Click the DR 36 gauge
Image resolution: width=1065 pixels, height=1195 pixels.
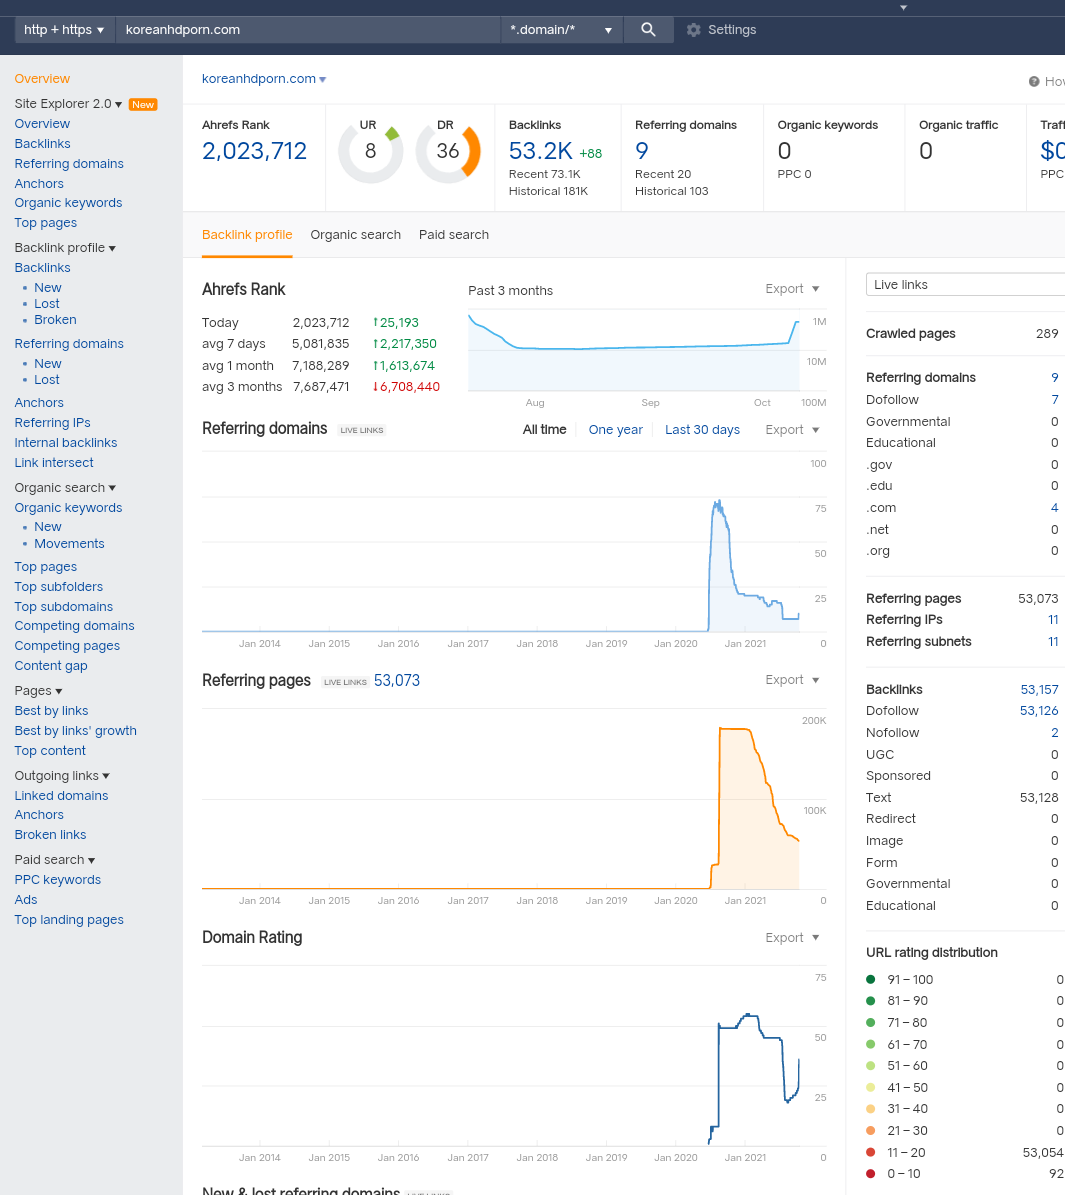tap(448, 151)
